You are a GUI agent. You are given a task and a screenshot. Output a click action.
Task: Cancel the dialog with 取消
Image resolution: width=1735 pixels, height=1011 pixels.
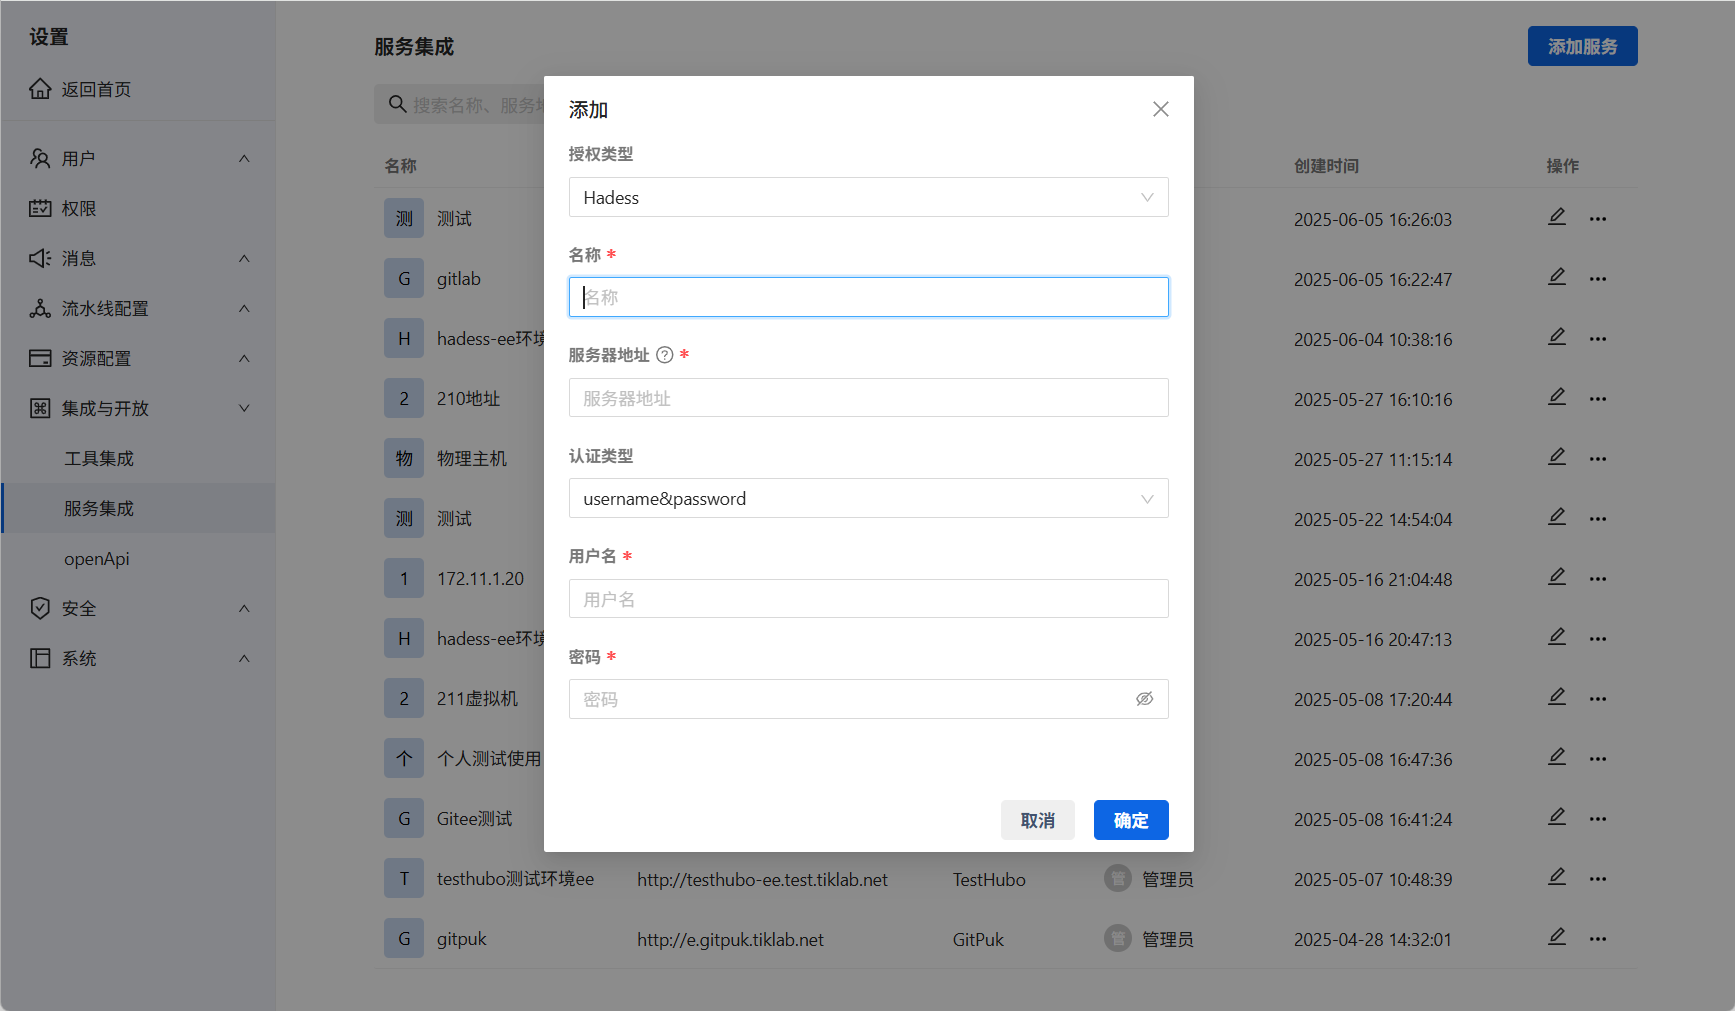(x=1038, y=820)
